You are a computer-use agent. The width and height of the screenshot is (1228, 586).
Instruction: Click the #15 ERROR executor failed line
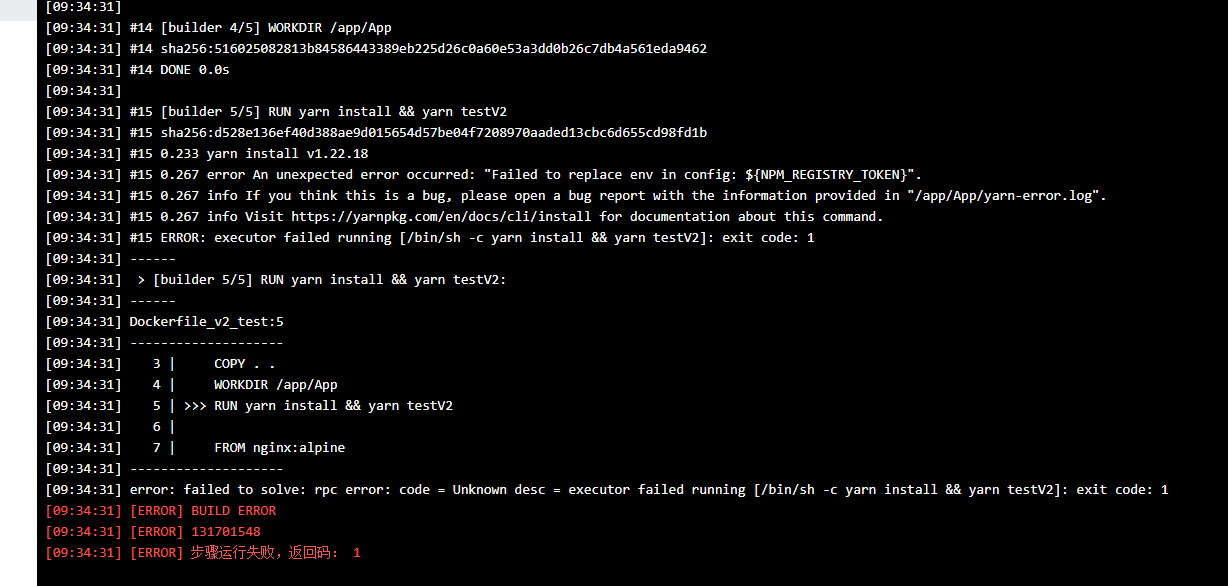(430, 238)
